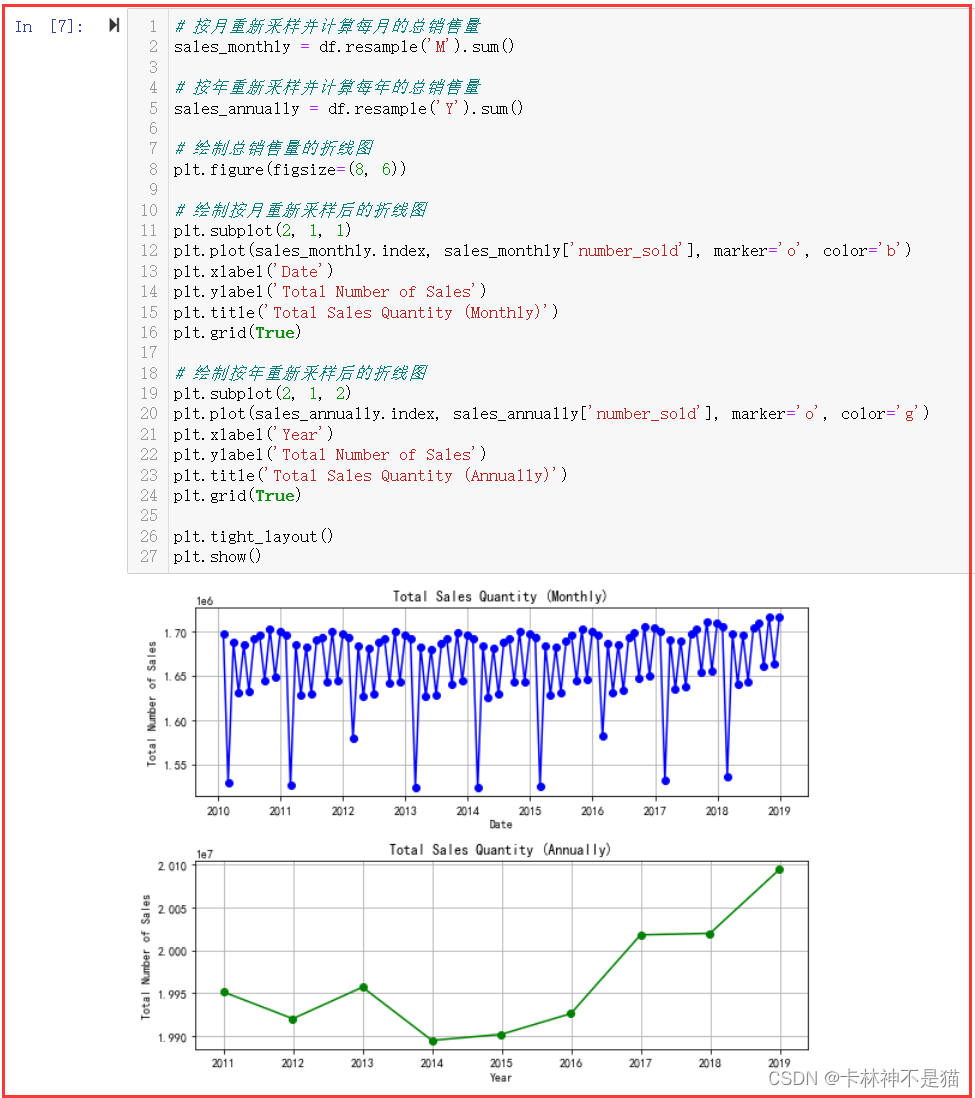Click the 2015 tick label on the monthly chart axis
The height and width of the screenshot is (1098, 975).
[530, 811]
